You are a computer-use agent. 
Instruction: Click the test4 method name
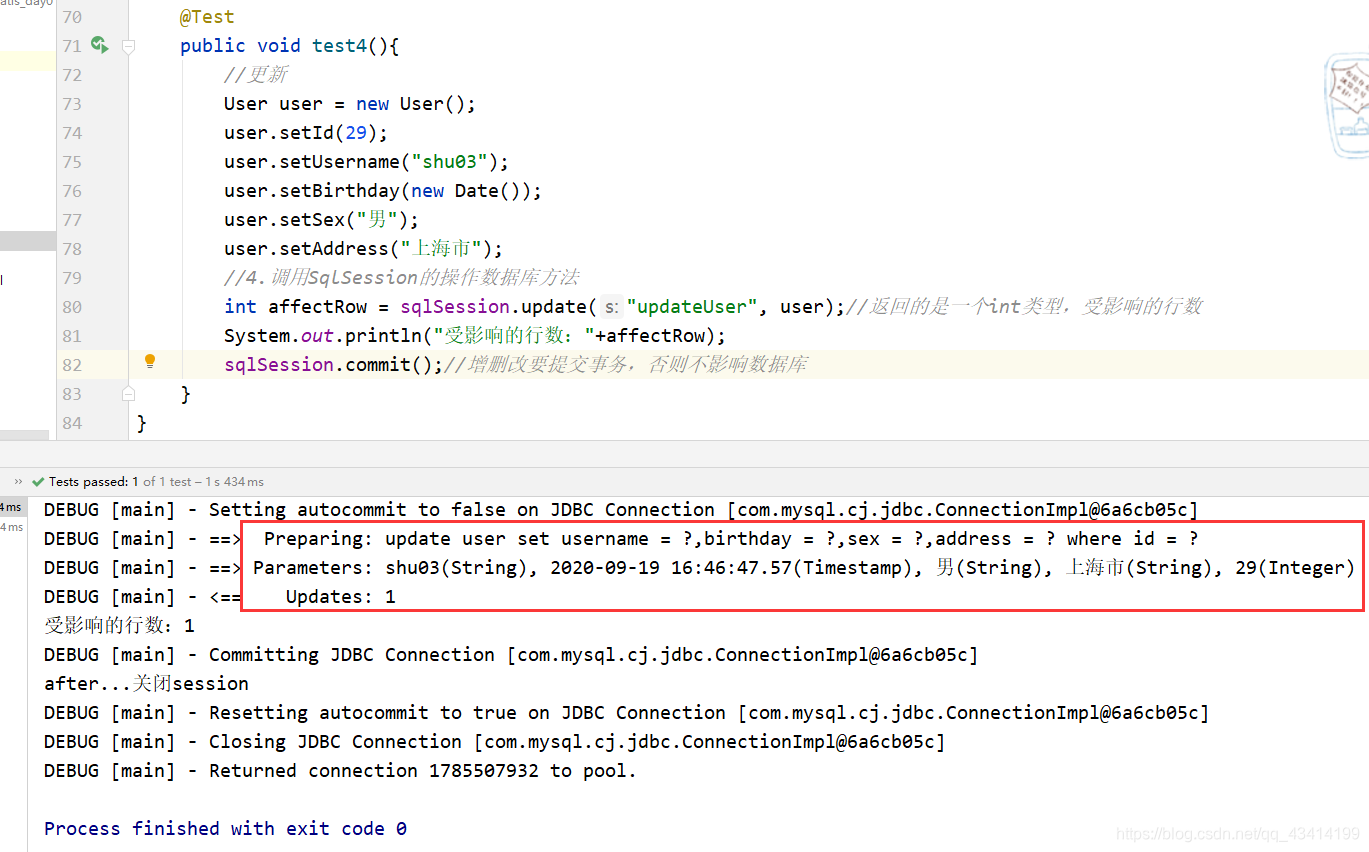tap(340, 46)
